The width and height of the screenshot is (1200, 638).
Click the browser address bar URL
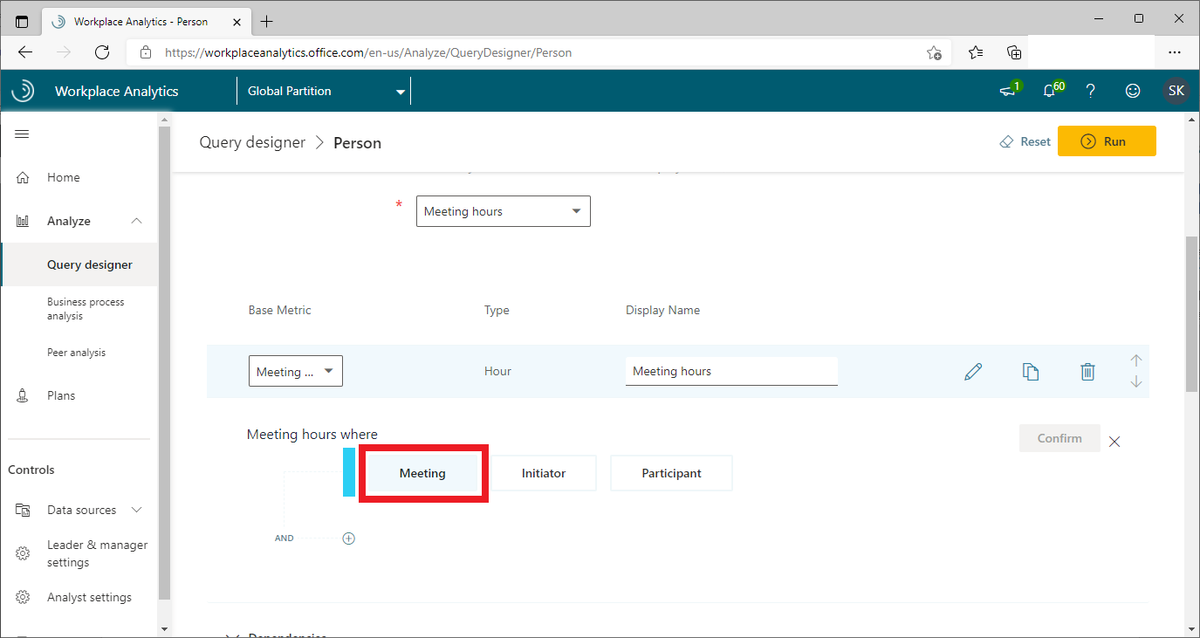click(368, 52)
